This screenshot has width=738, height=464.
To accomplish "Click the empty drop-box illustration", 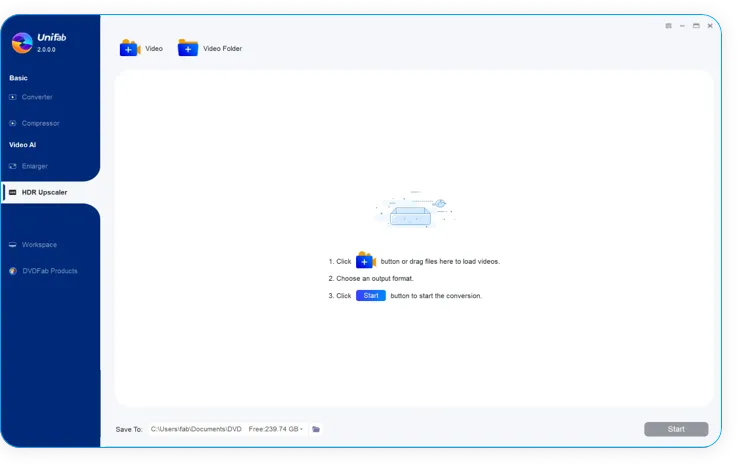I will click(x=414, y=210).
